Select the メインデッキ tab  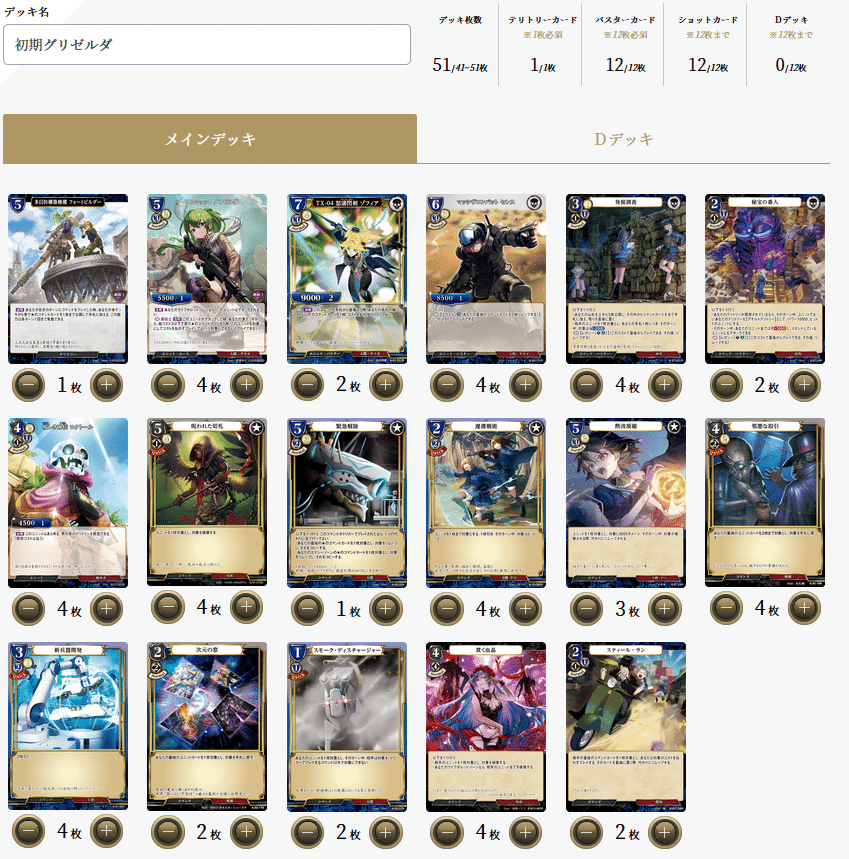pos(210,139)
